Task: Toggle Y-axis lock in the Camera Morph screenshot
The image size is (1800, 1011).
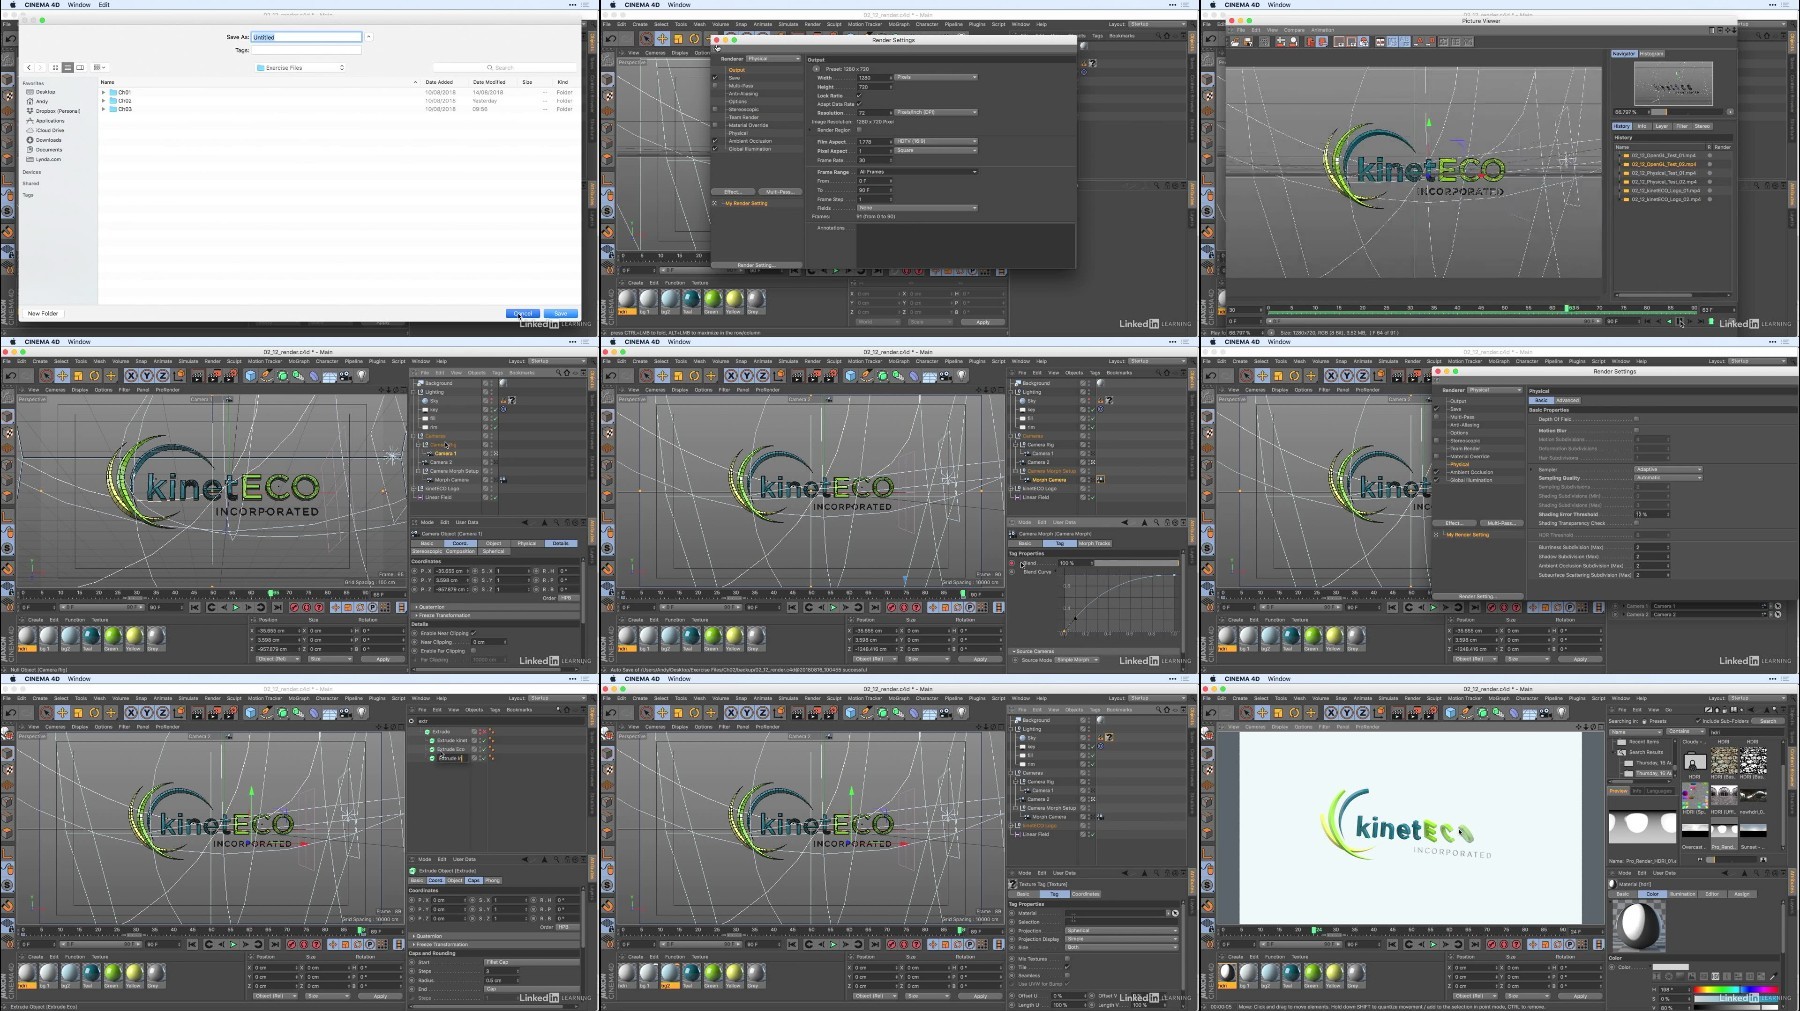Action: pos(747,376)
